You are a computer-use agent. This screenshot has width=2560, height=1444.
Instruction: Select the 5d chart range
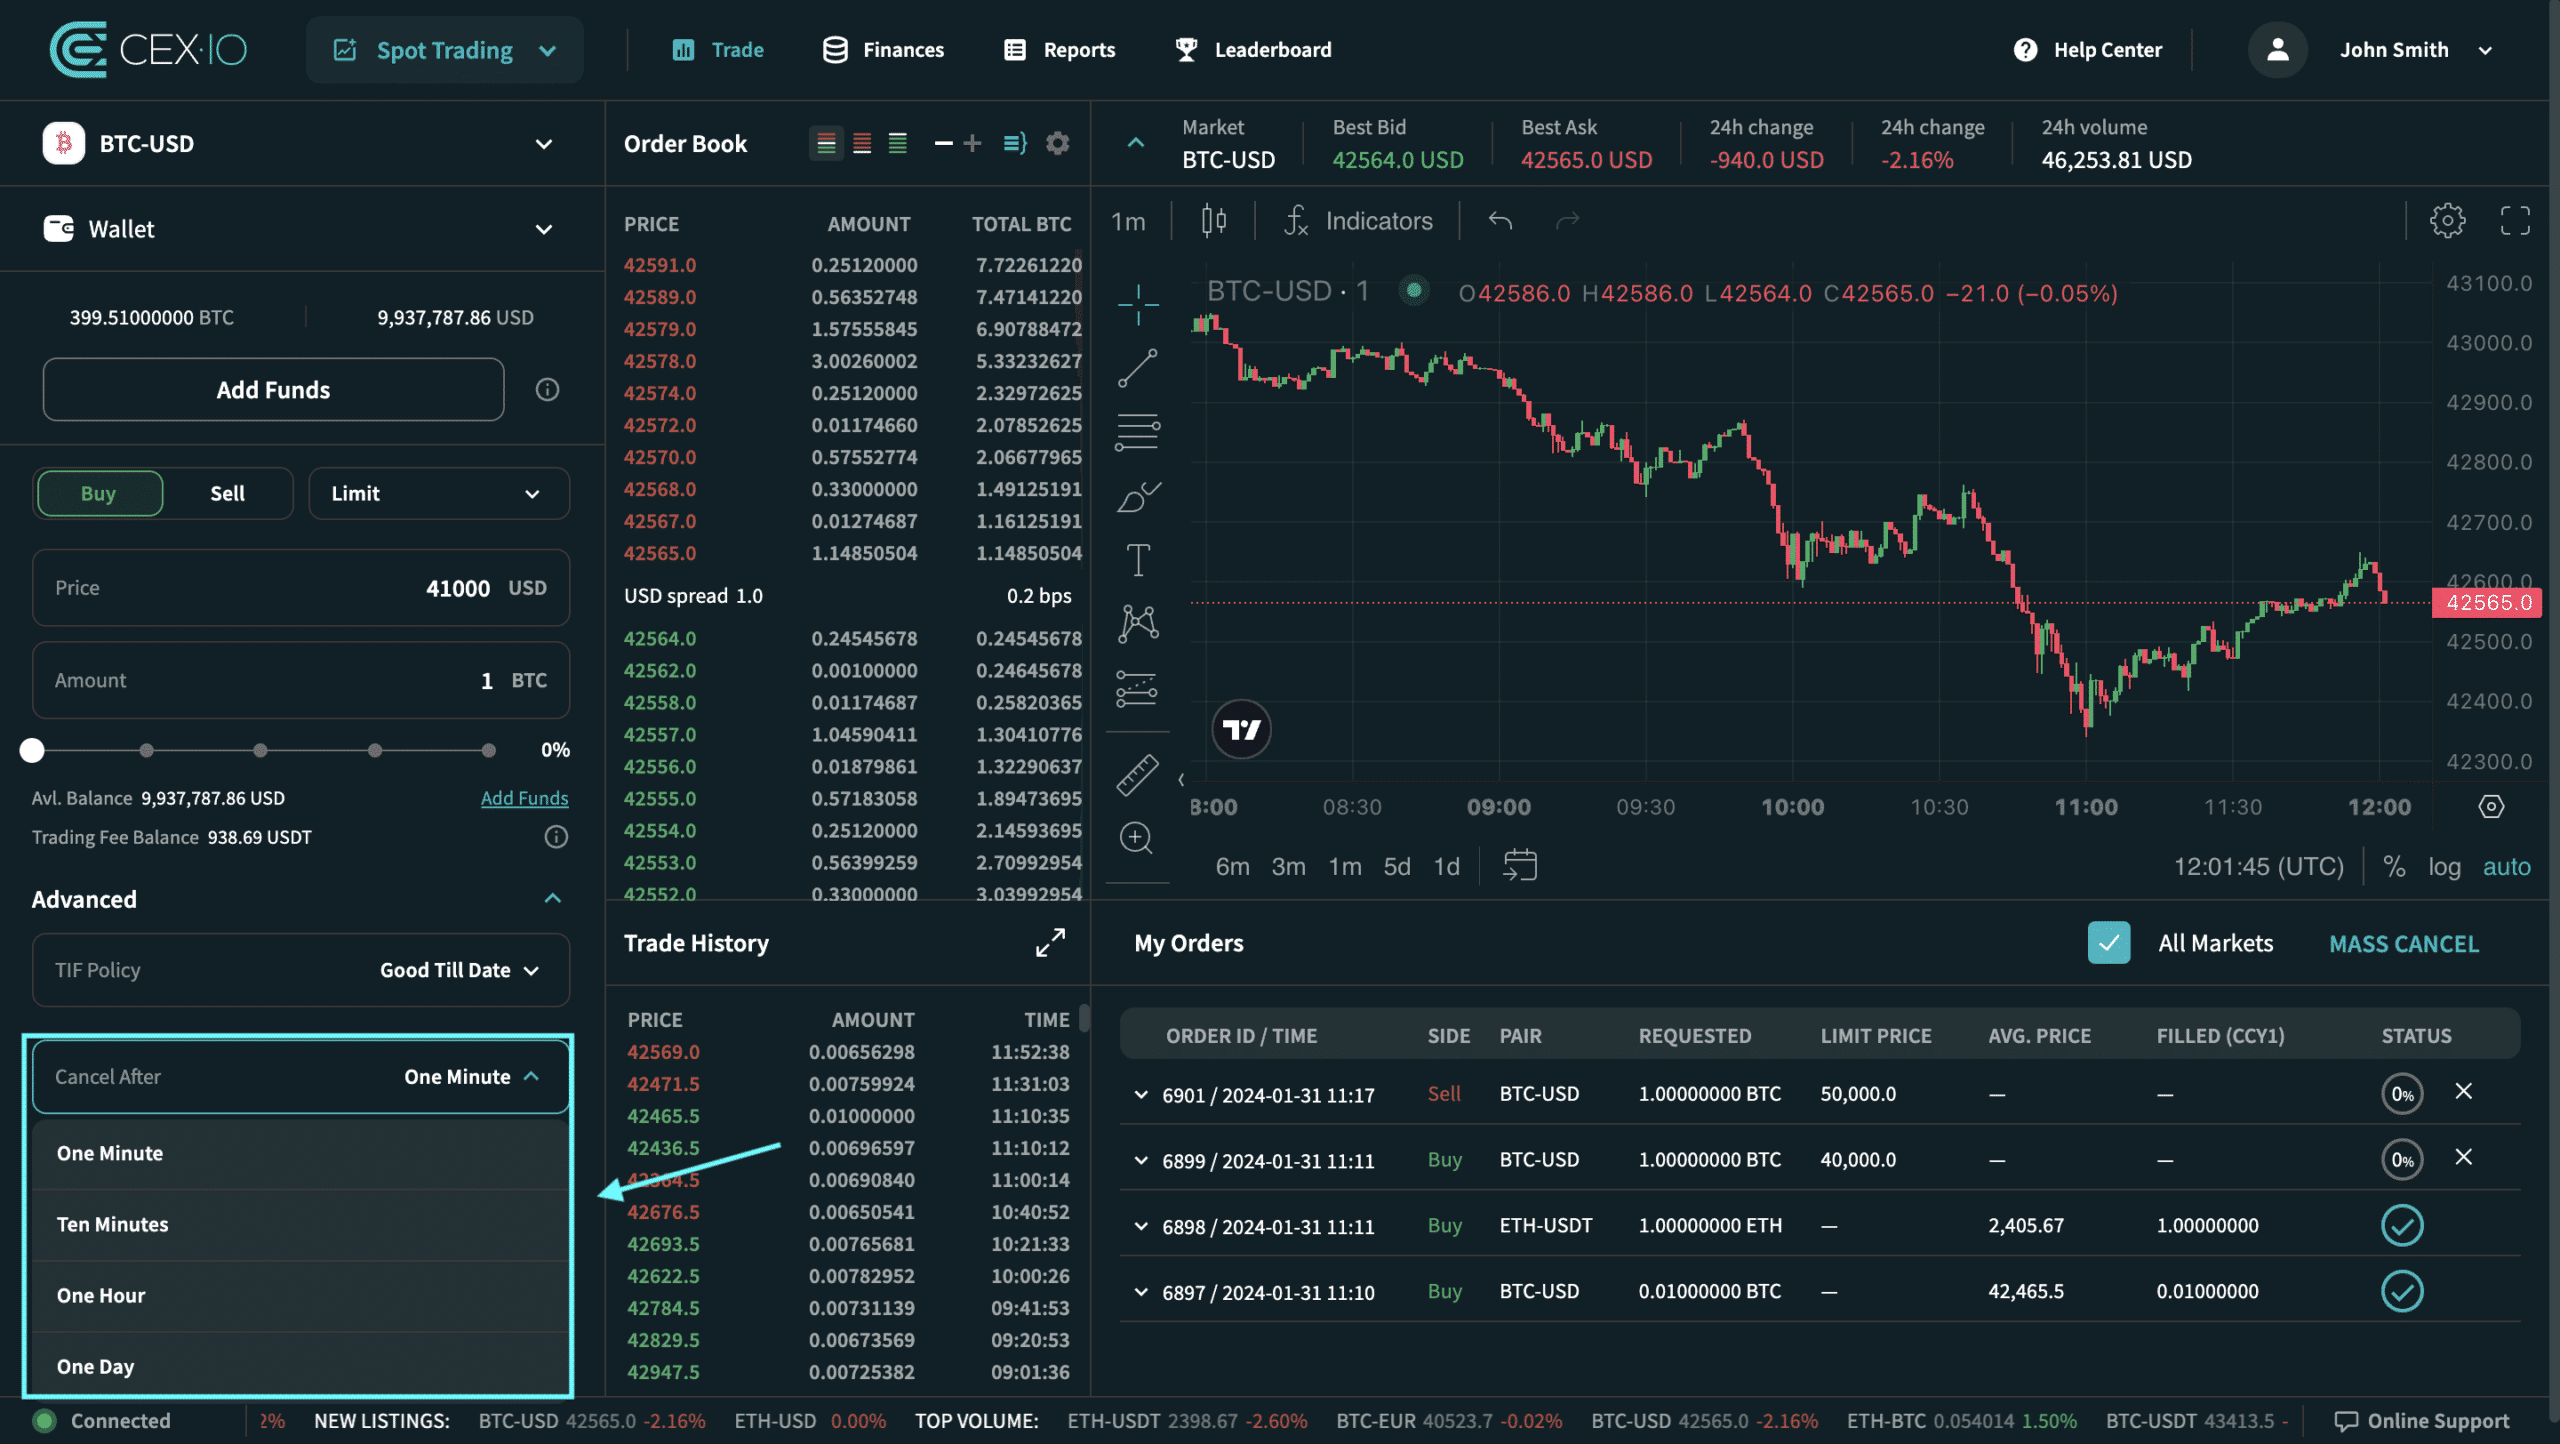pos(1396,866)
